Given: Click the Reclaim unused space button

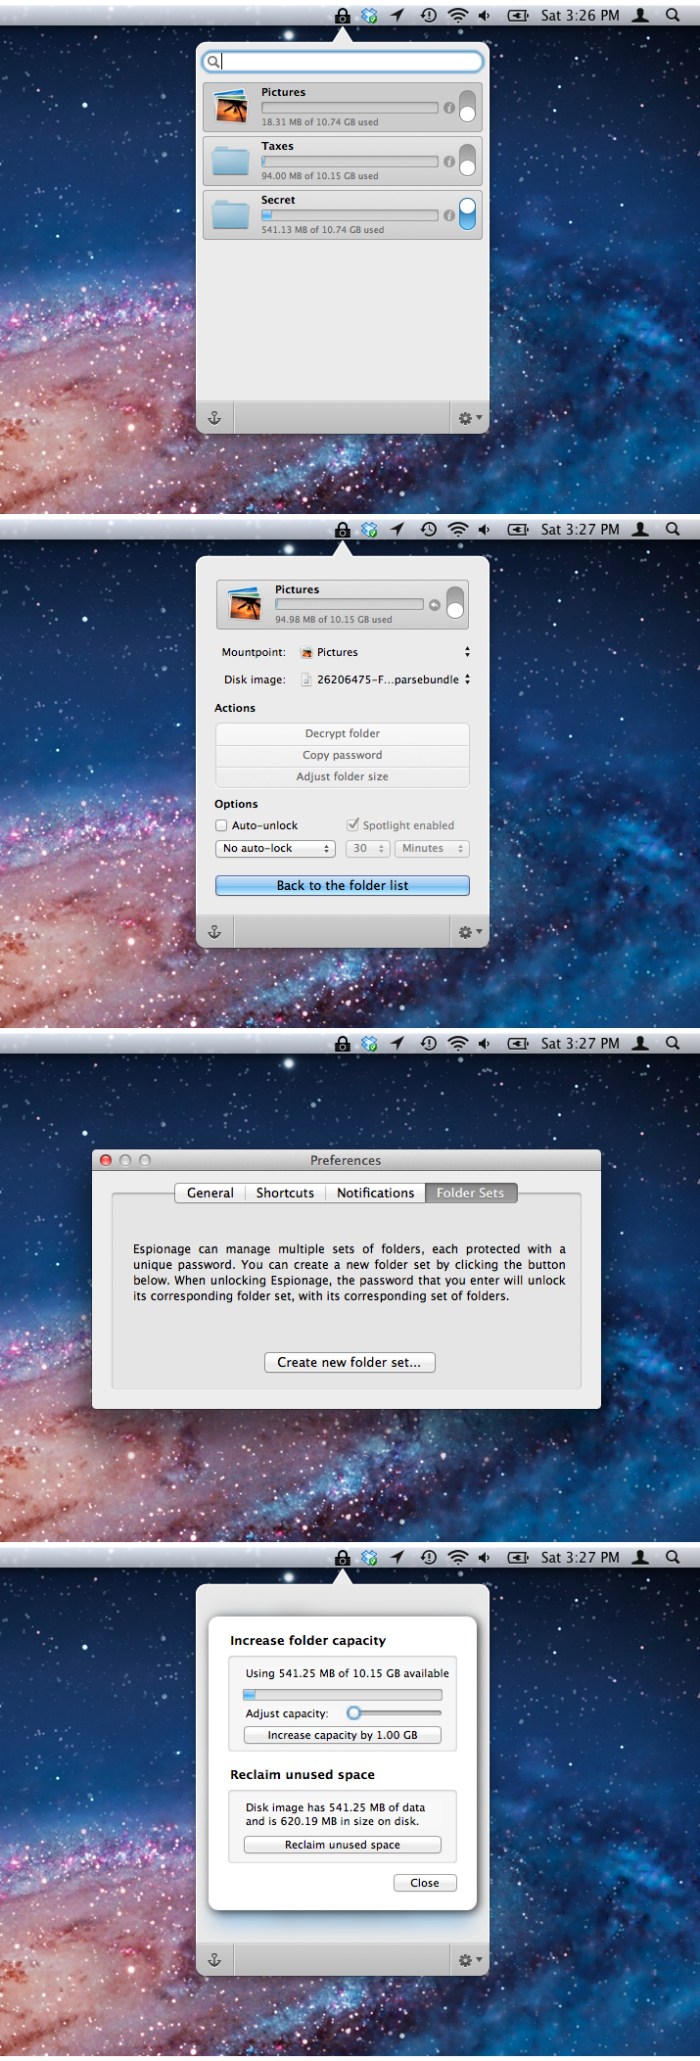Looking at the screenshot, I should (x=342, y=1846).
